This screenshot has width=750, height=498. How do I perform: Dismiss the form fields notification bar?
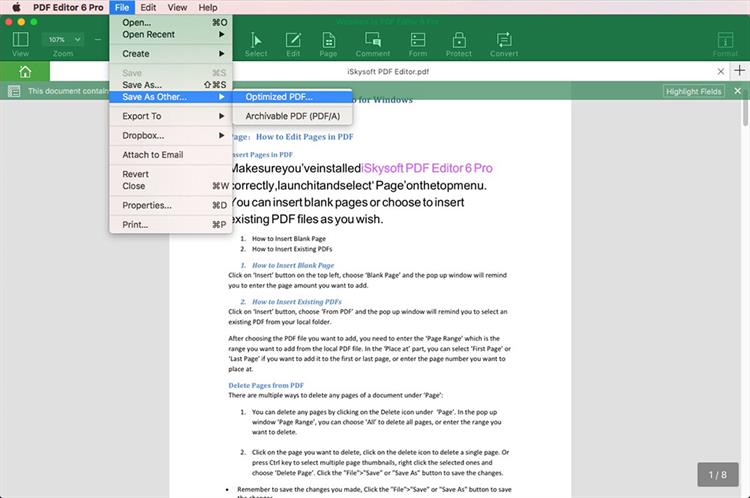pos(738,91)
